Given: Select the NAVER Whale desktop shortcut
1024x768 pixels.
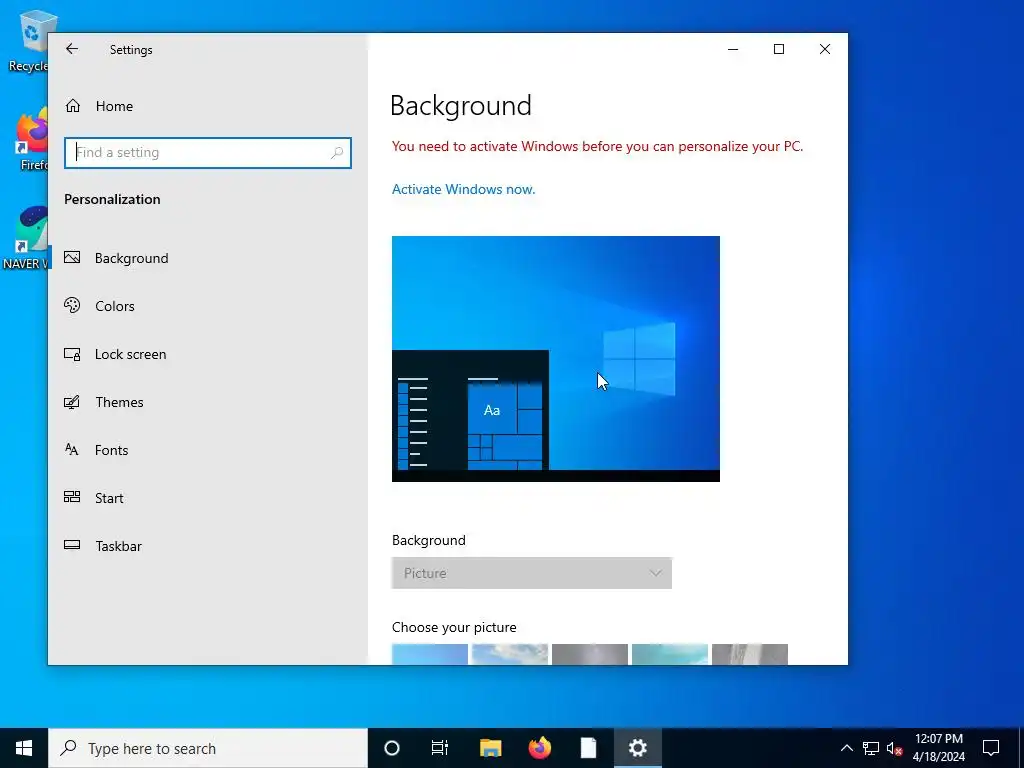Looking at the screenshot, I should (x=26, y=238).
